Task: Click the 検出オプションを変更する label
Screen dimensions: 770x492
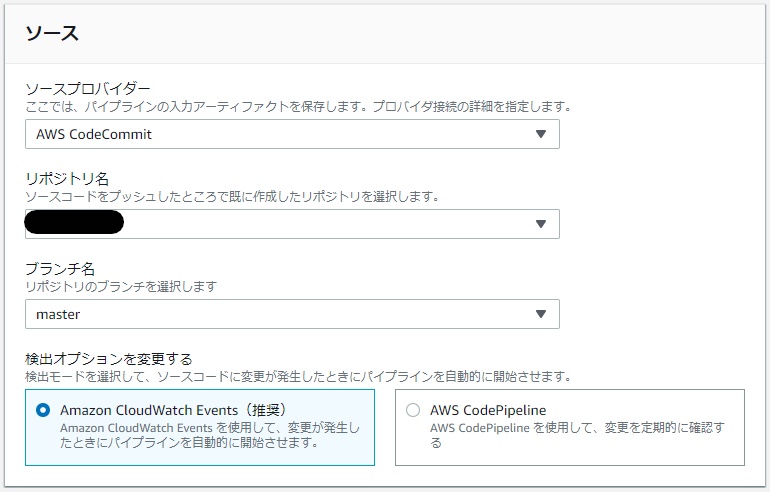Action: [x=109, y=359]
